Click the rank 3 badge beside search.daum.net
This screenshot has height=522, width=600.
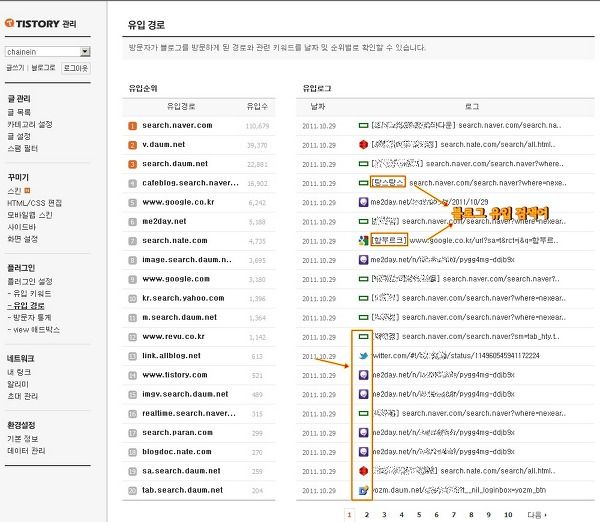pos(132,164)
